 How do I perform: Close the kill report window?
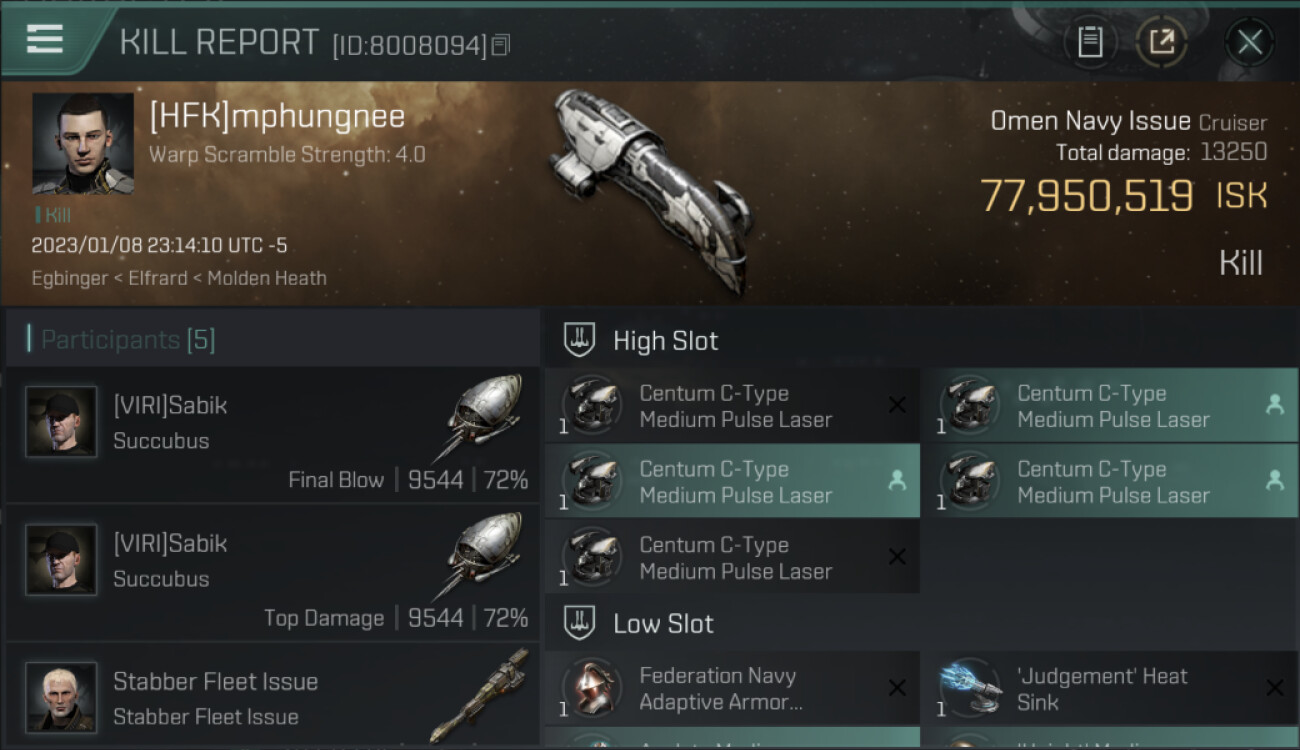coord(1249,42)
